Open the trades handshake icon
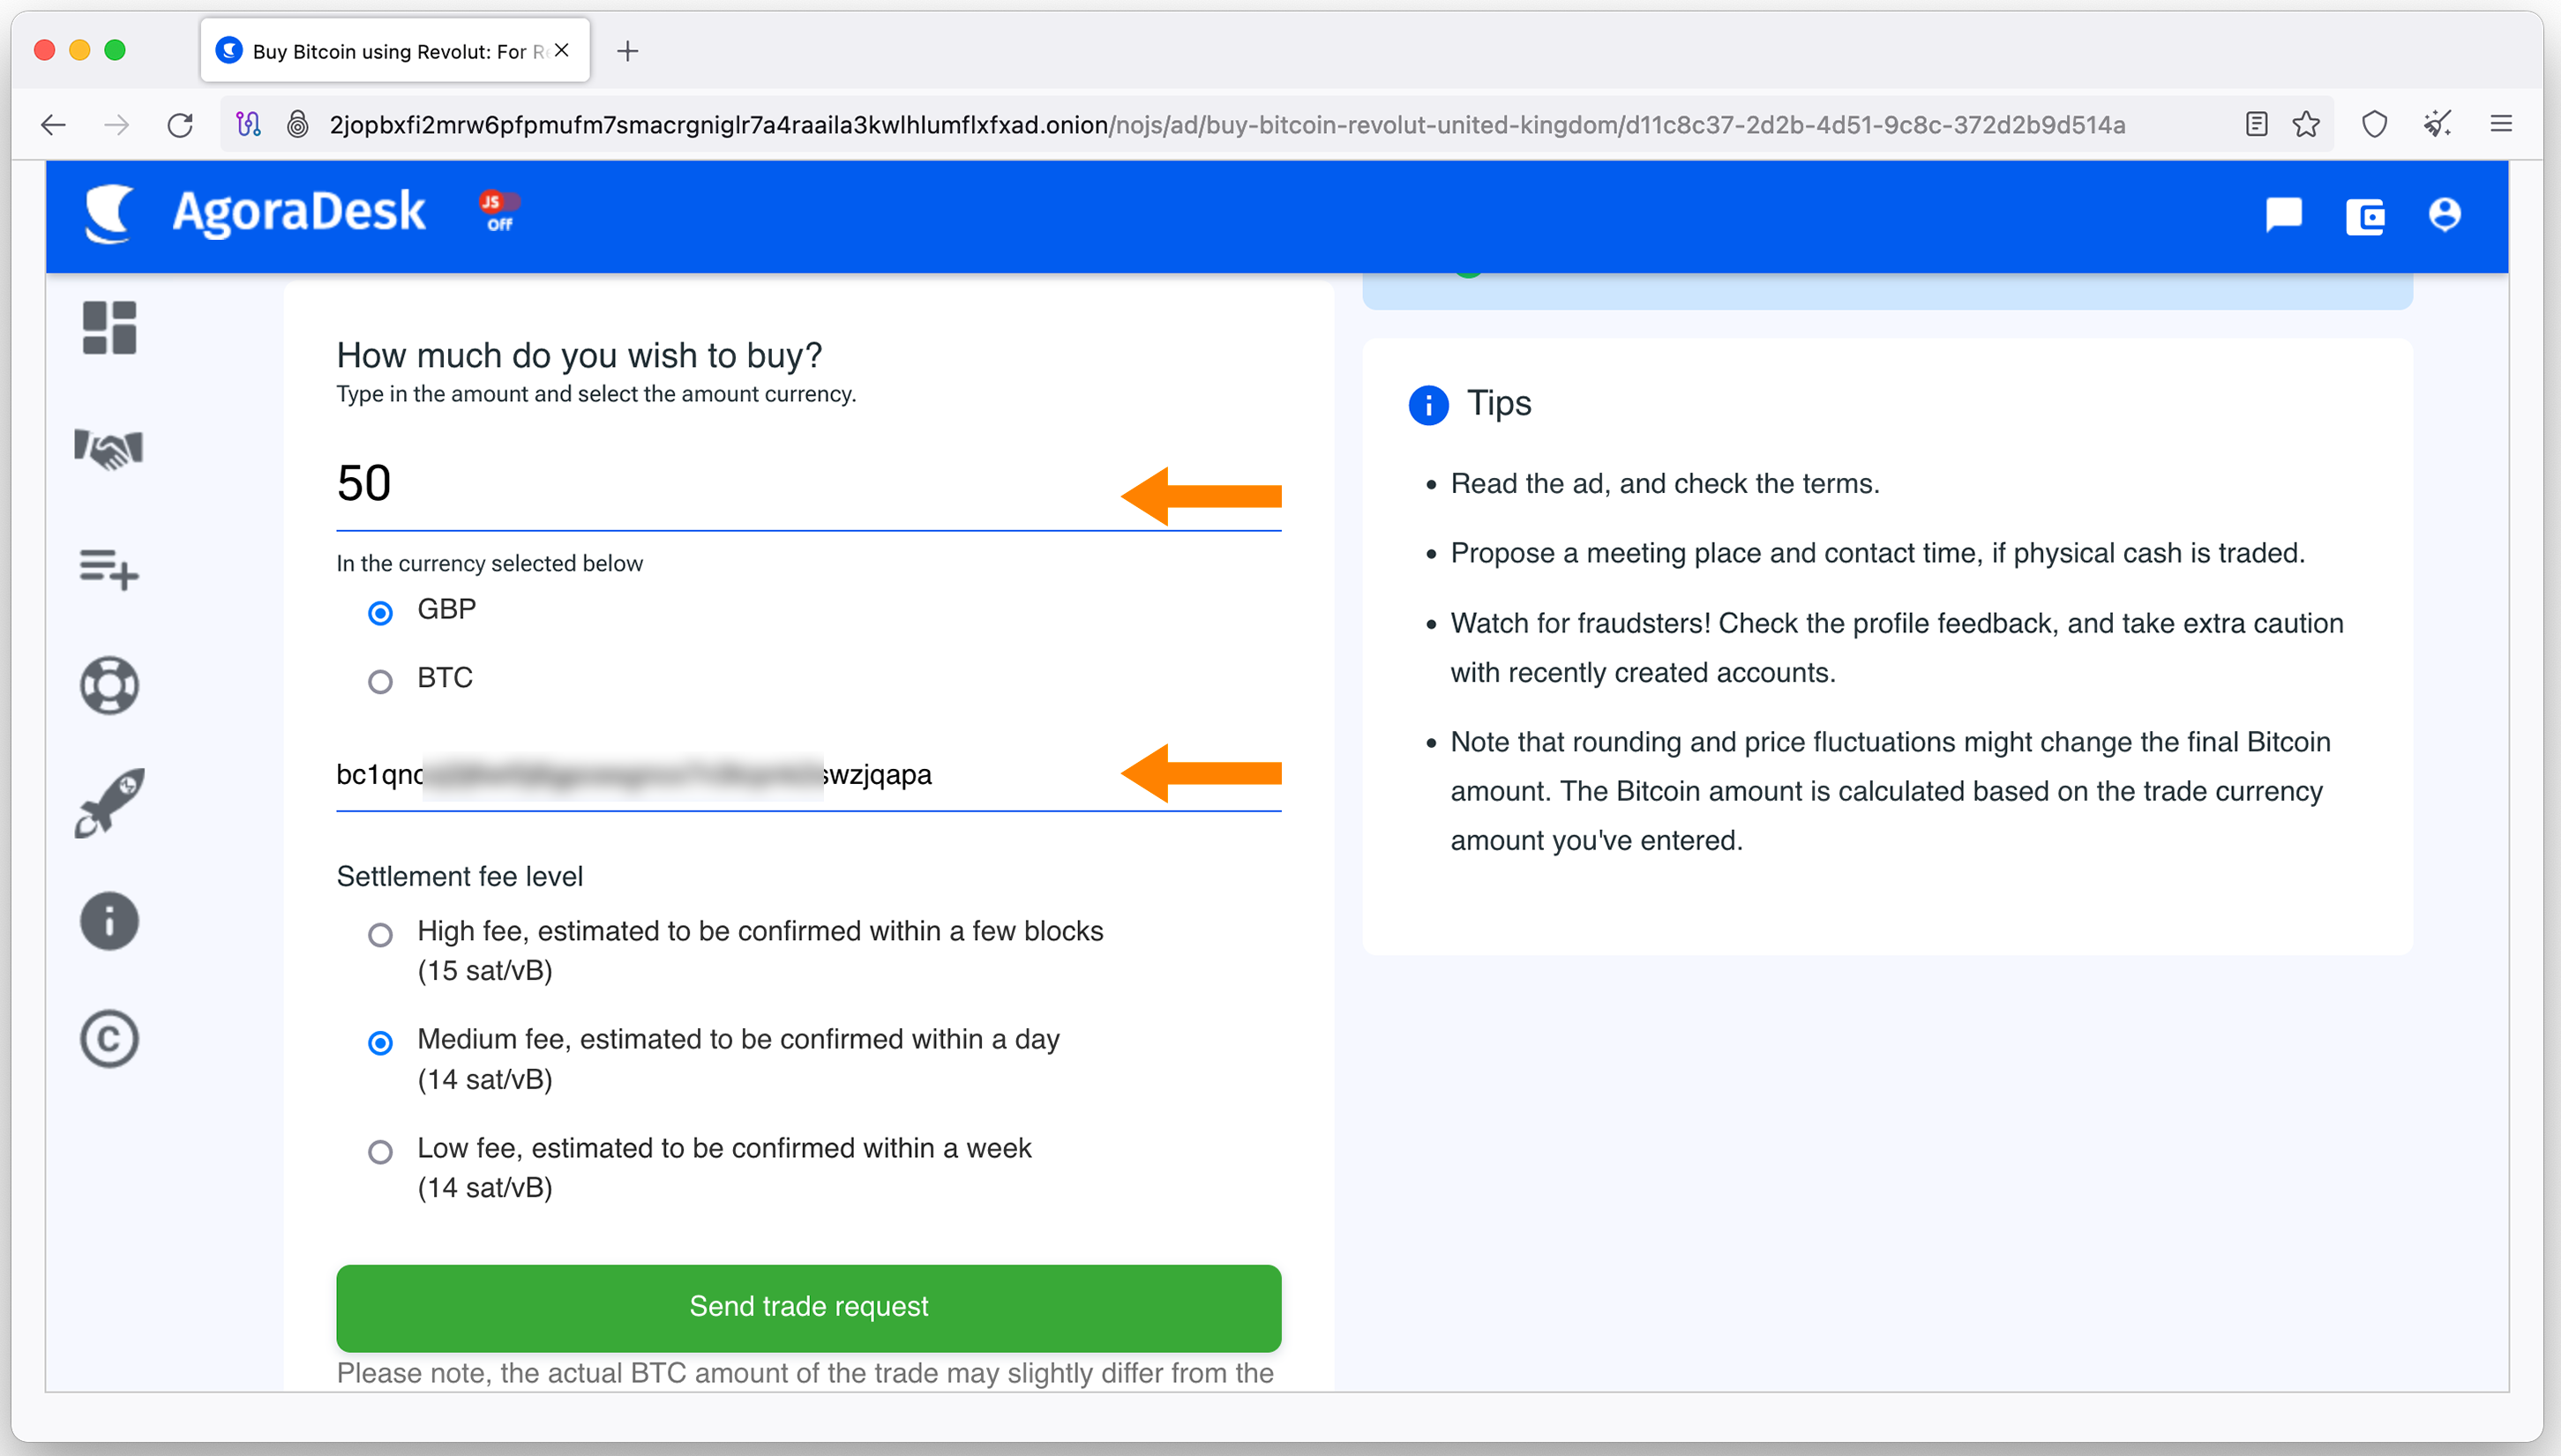Viewport: 2561px width, 1456px height. coord(109,448)
